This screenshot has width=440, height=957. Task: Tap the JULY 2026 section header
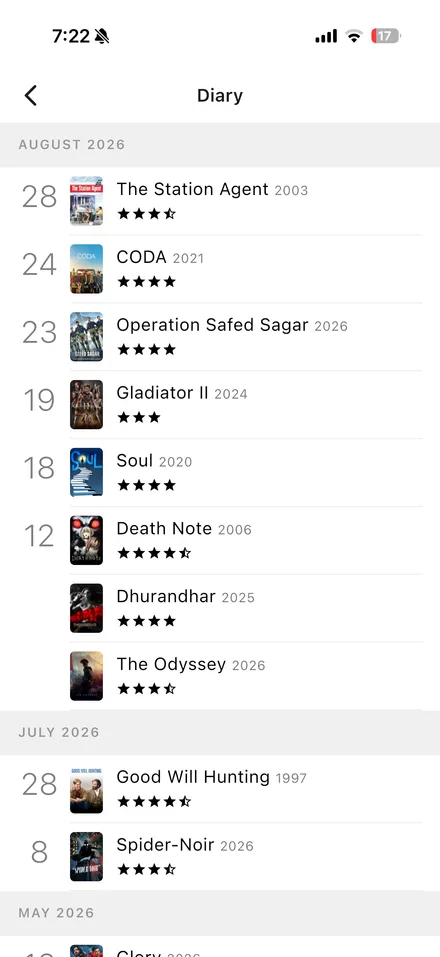pos(220,732)
